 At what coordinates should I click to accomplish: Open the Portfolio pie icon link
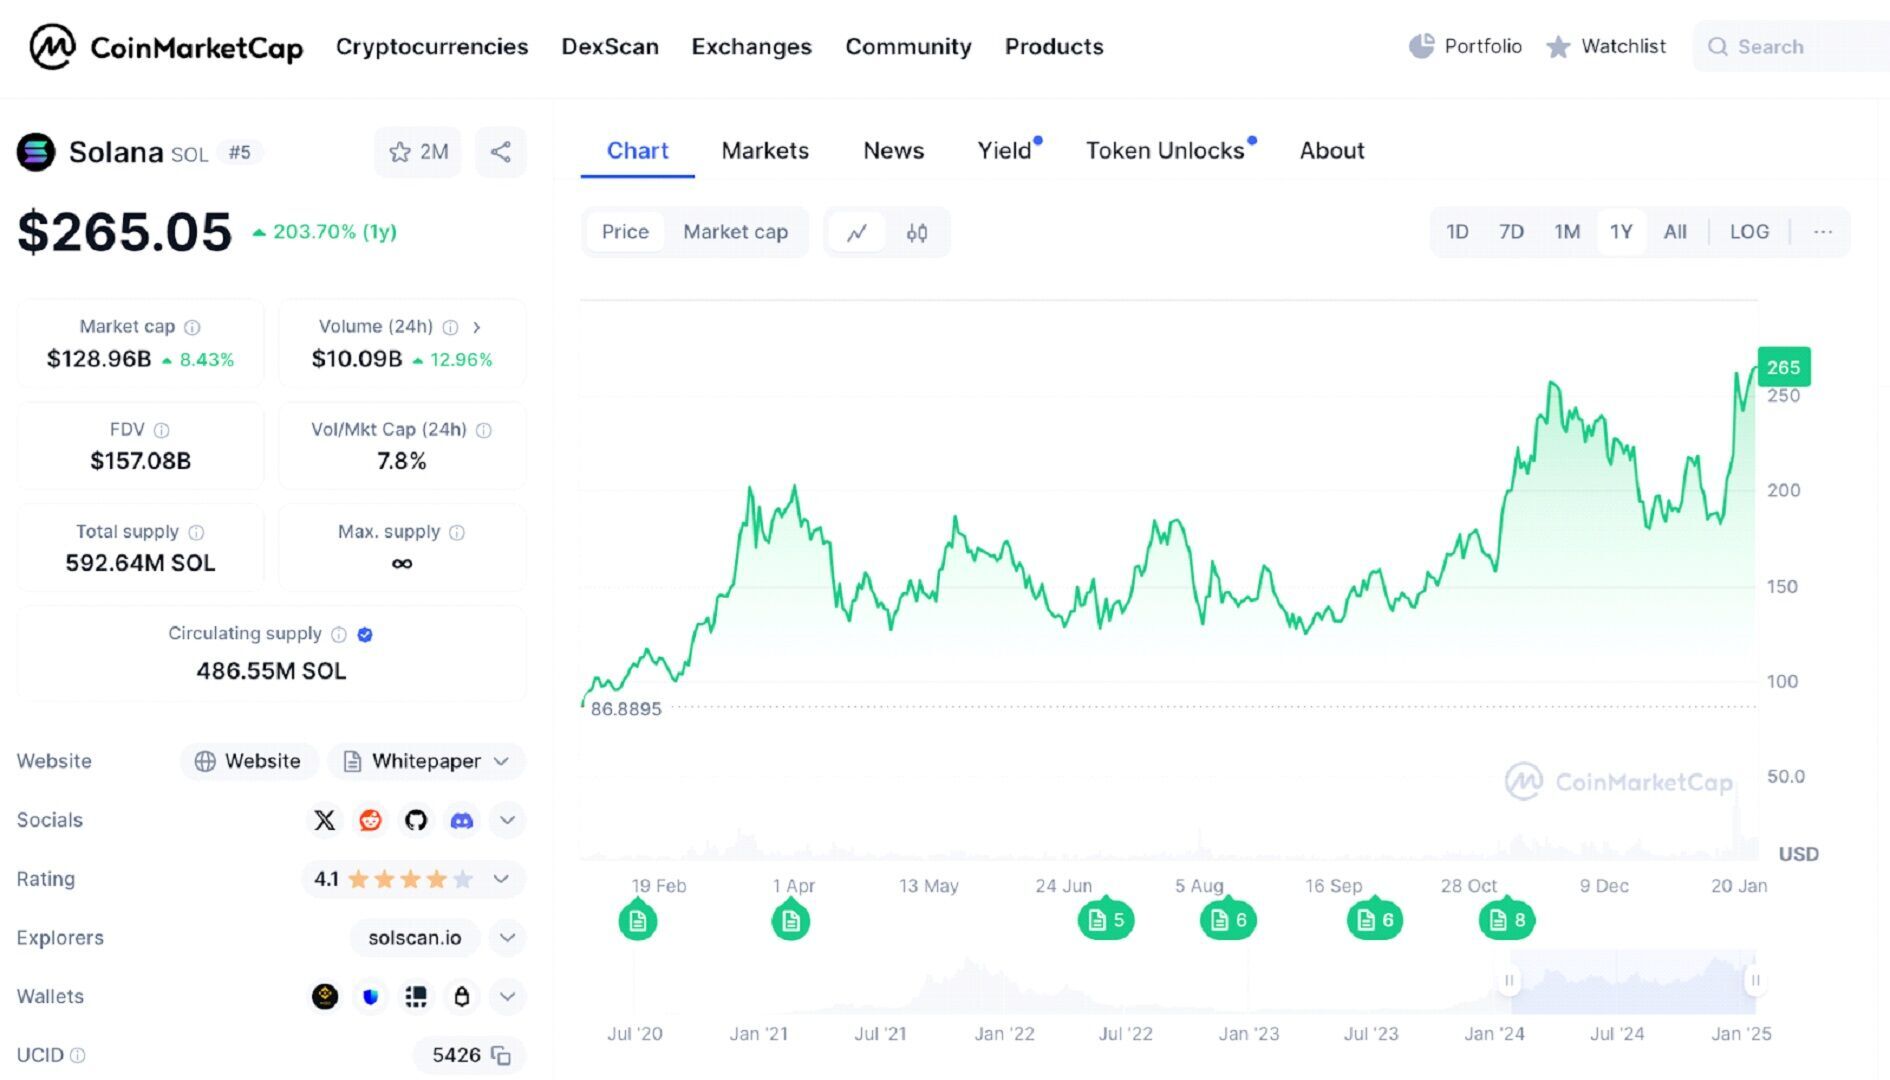pos(1465,46)
